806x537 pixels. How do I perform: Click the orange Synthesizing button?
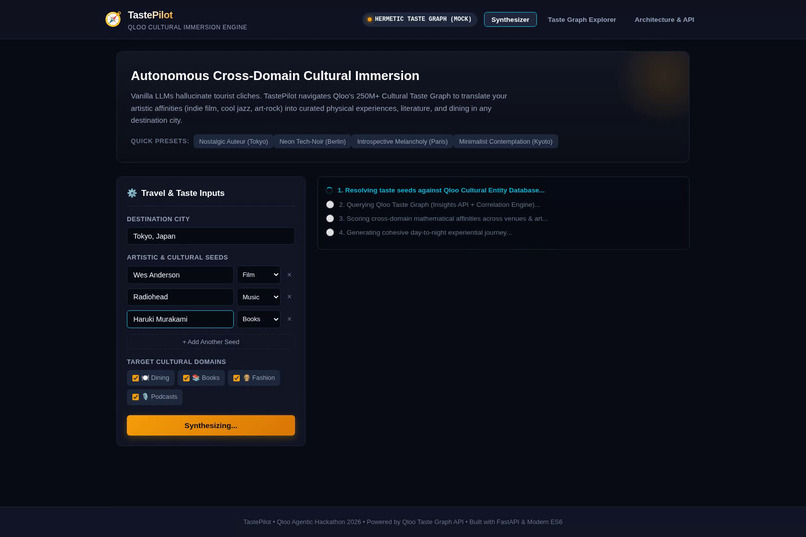211,425
